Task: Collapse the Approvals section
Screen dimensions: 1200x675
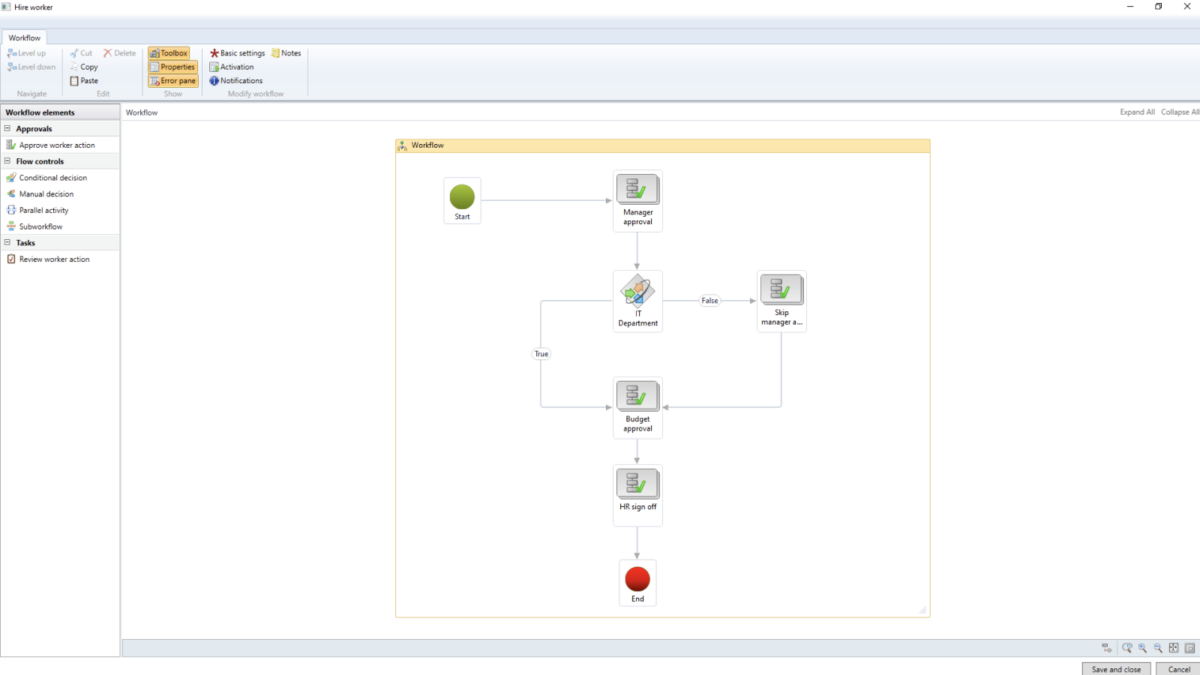Action: tap(7, 129)
